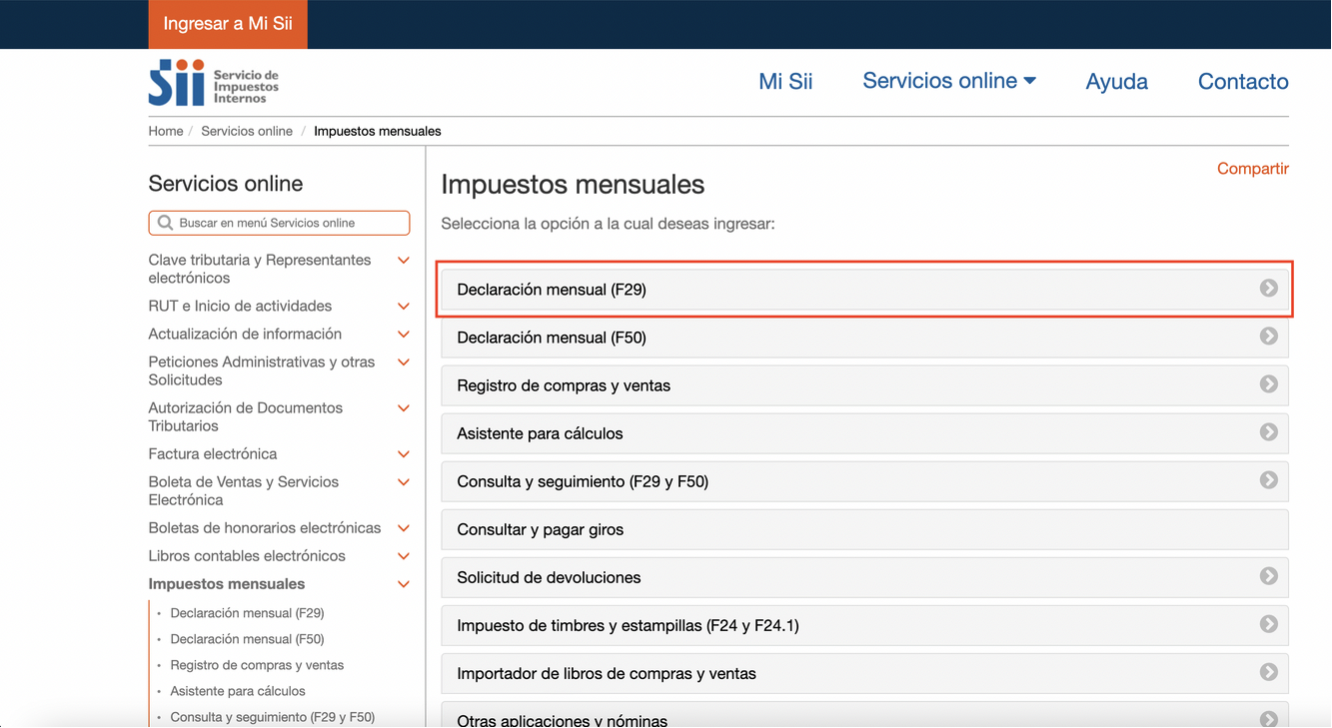Open Mi Sii from the top navigation
Viewport: 1332px width, 728px height.
pos(785,80)
